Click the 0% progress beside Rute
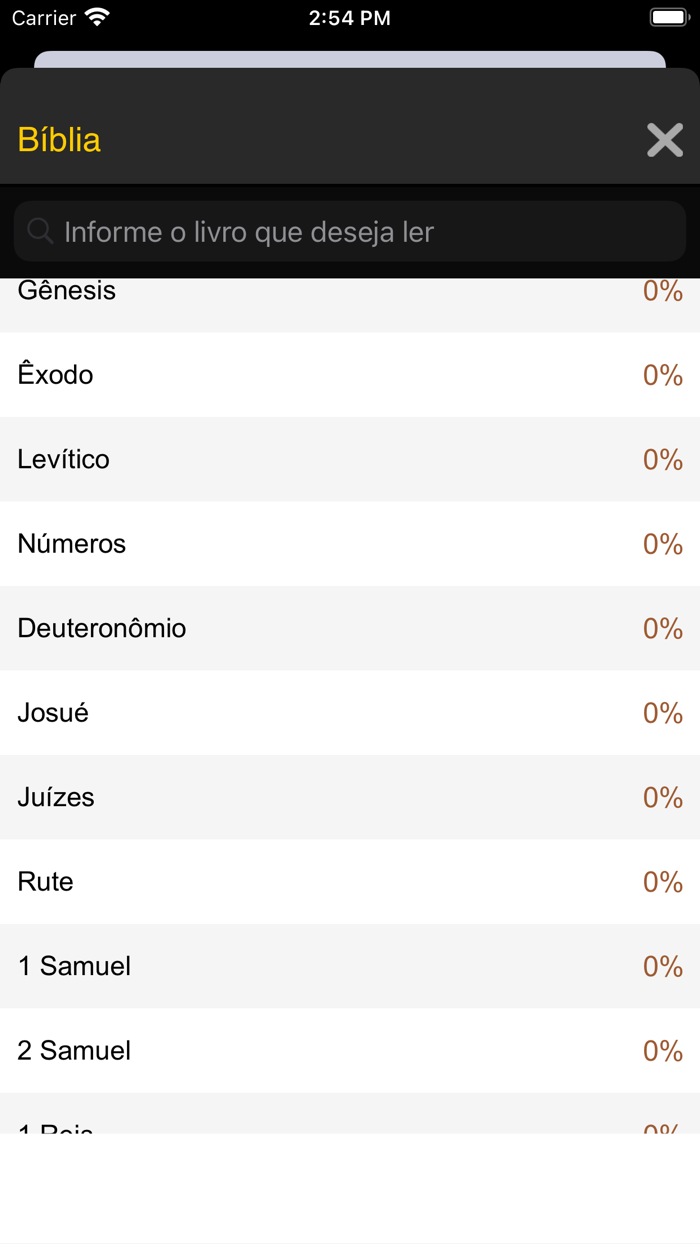 (662, 882)
